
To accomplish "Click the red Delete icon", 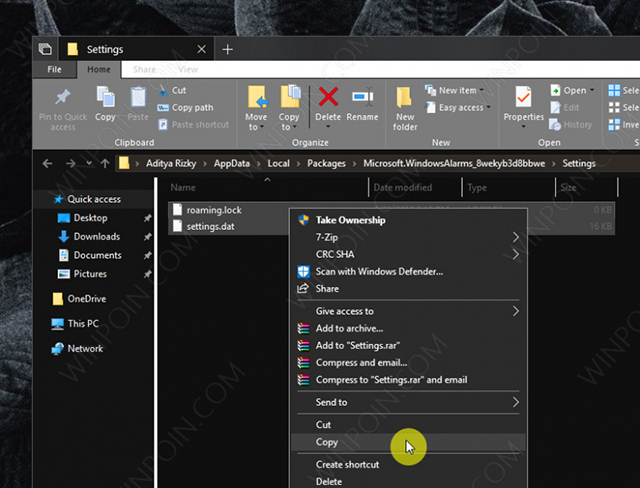I will tap(328, 96).
